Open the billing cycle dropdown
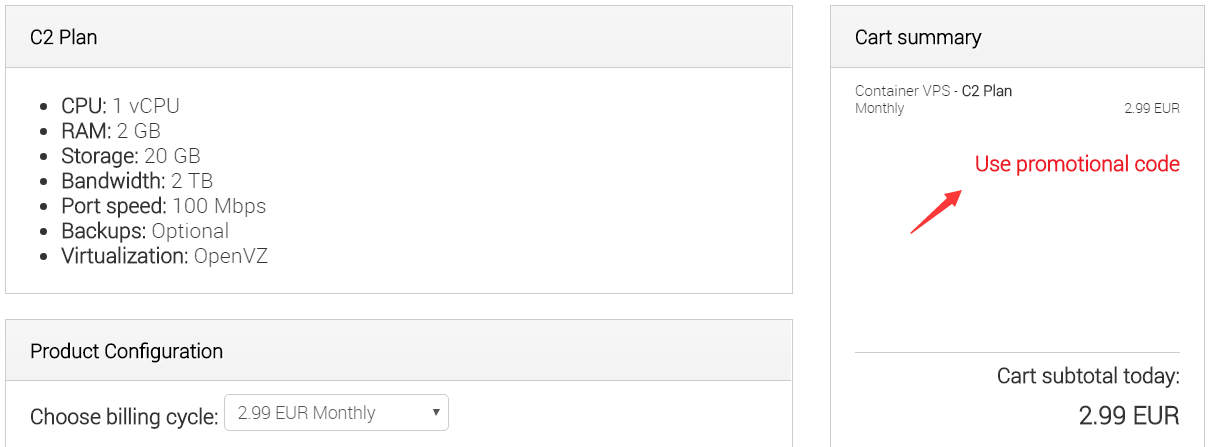The width and height of the screenshot is (1209, 447). tap(336, 413)
